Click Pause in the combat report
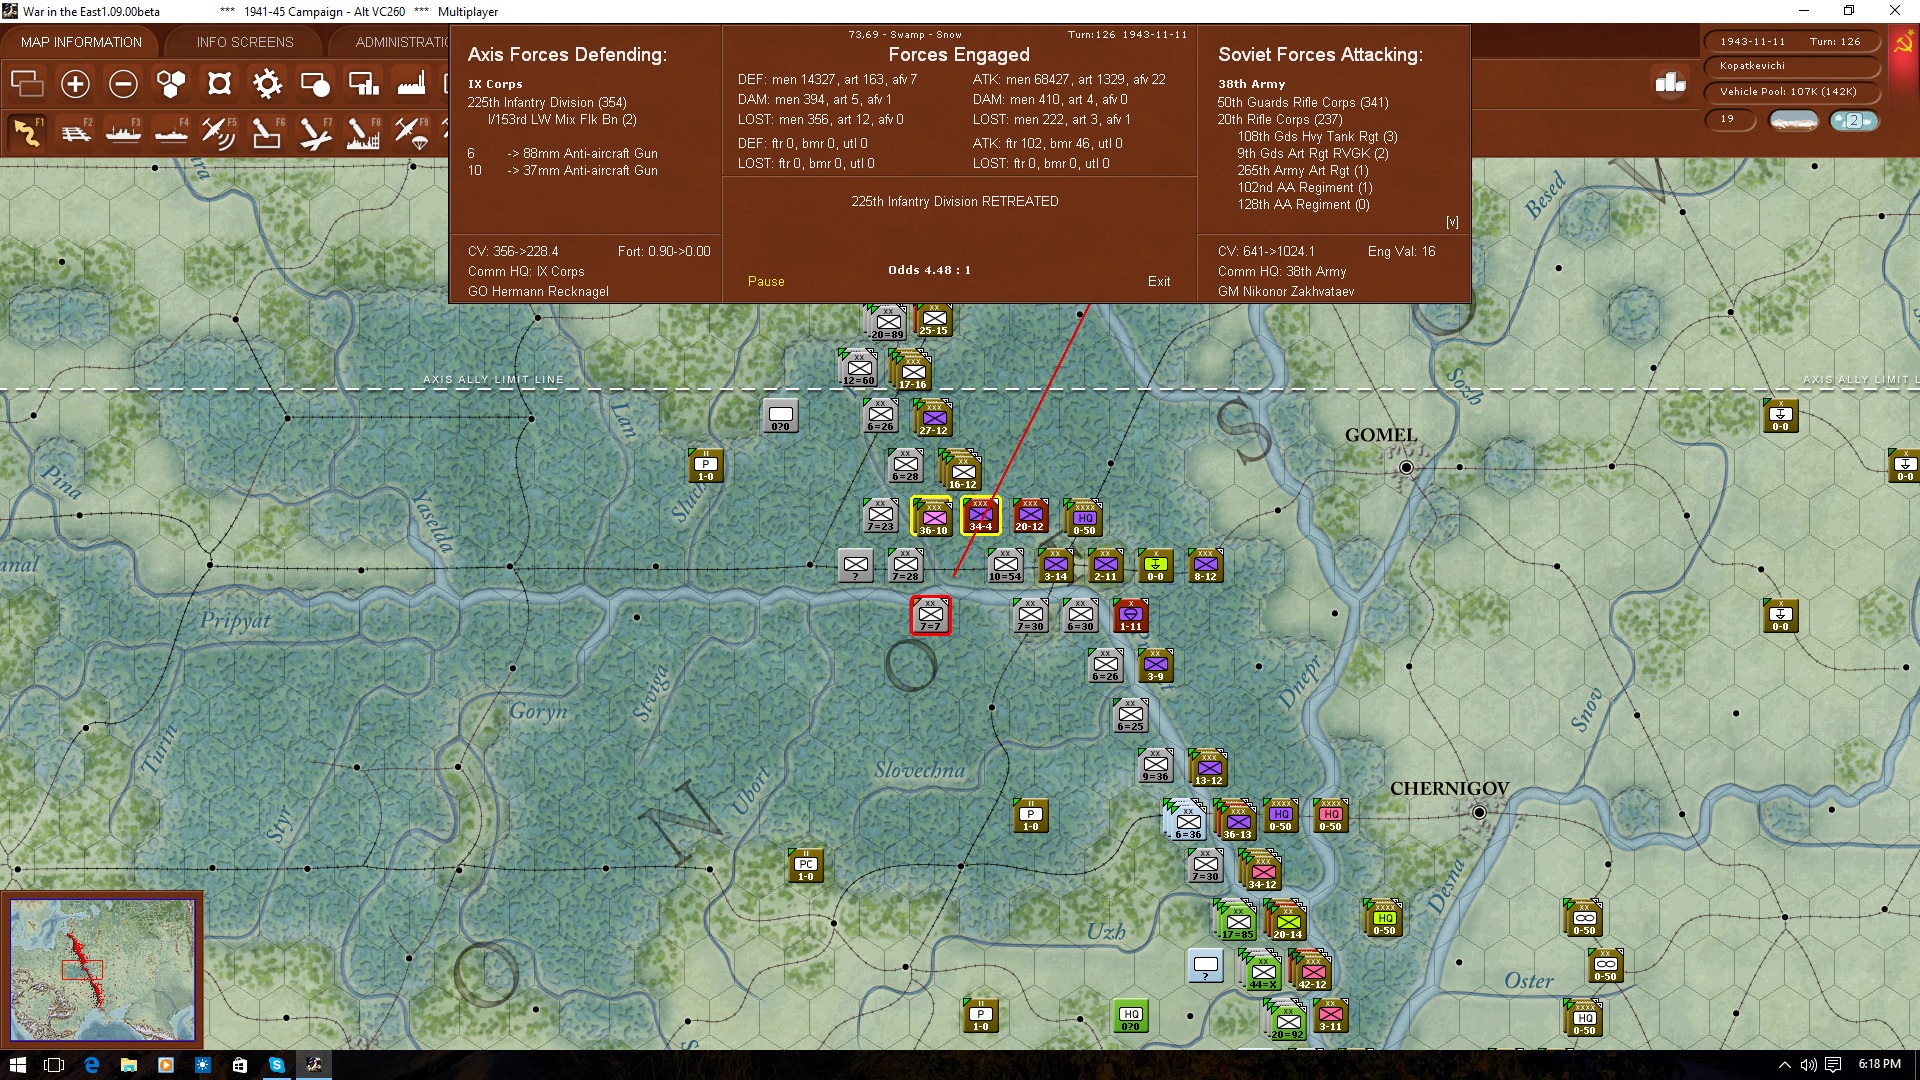This screenshot has width=1920, height=1080. [x=766, y=282]
